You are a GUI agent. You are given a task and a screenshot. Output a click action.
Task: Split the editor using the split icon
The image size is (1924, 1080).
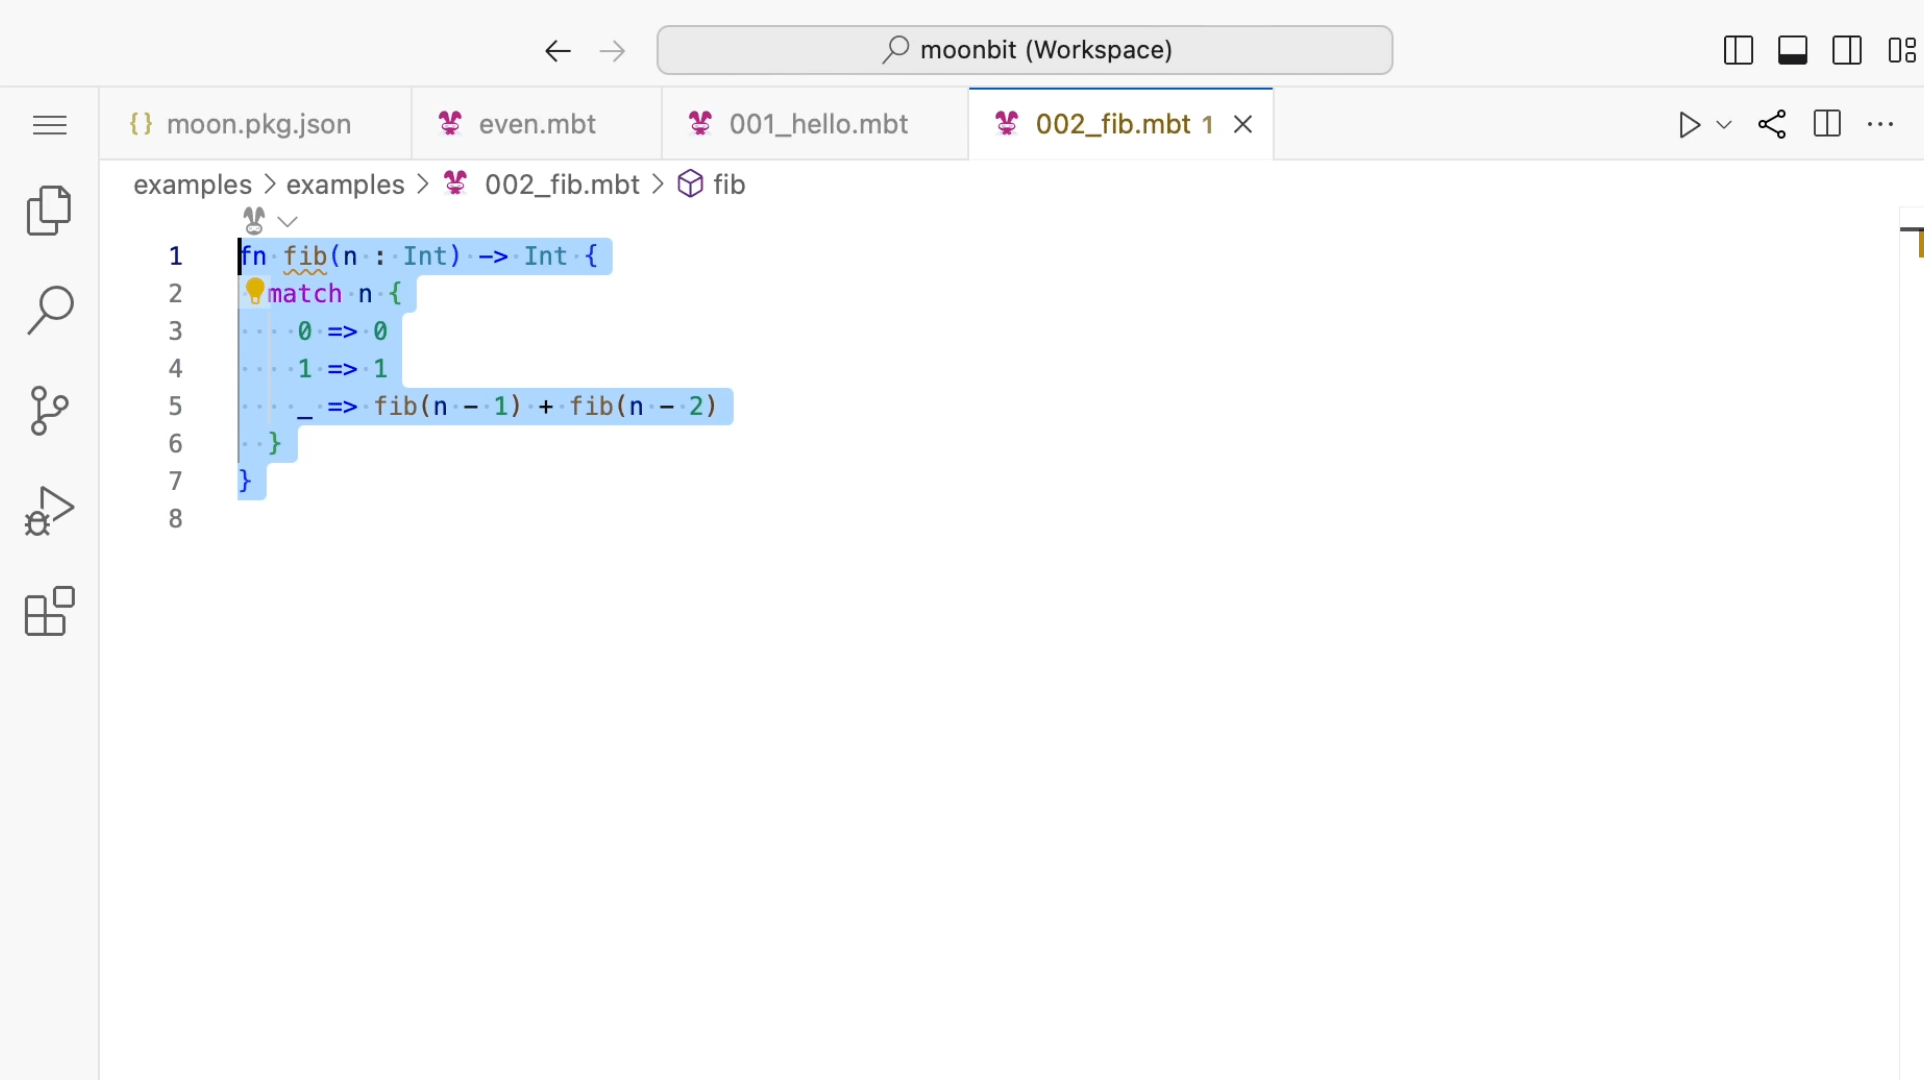(1826, 124)
